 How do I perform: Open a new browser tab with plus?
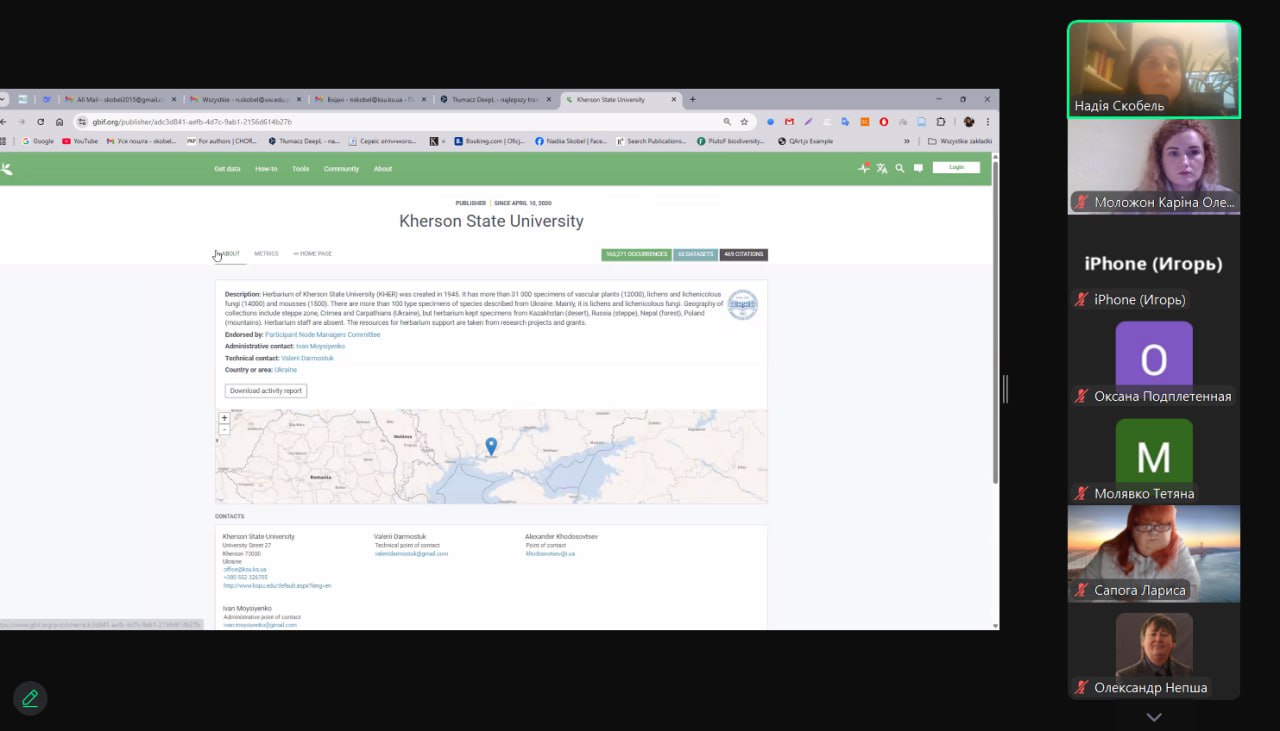[692, 100]
